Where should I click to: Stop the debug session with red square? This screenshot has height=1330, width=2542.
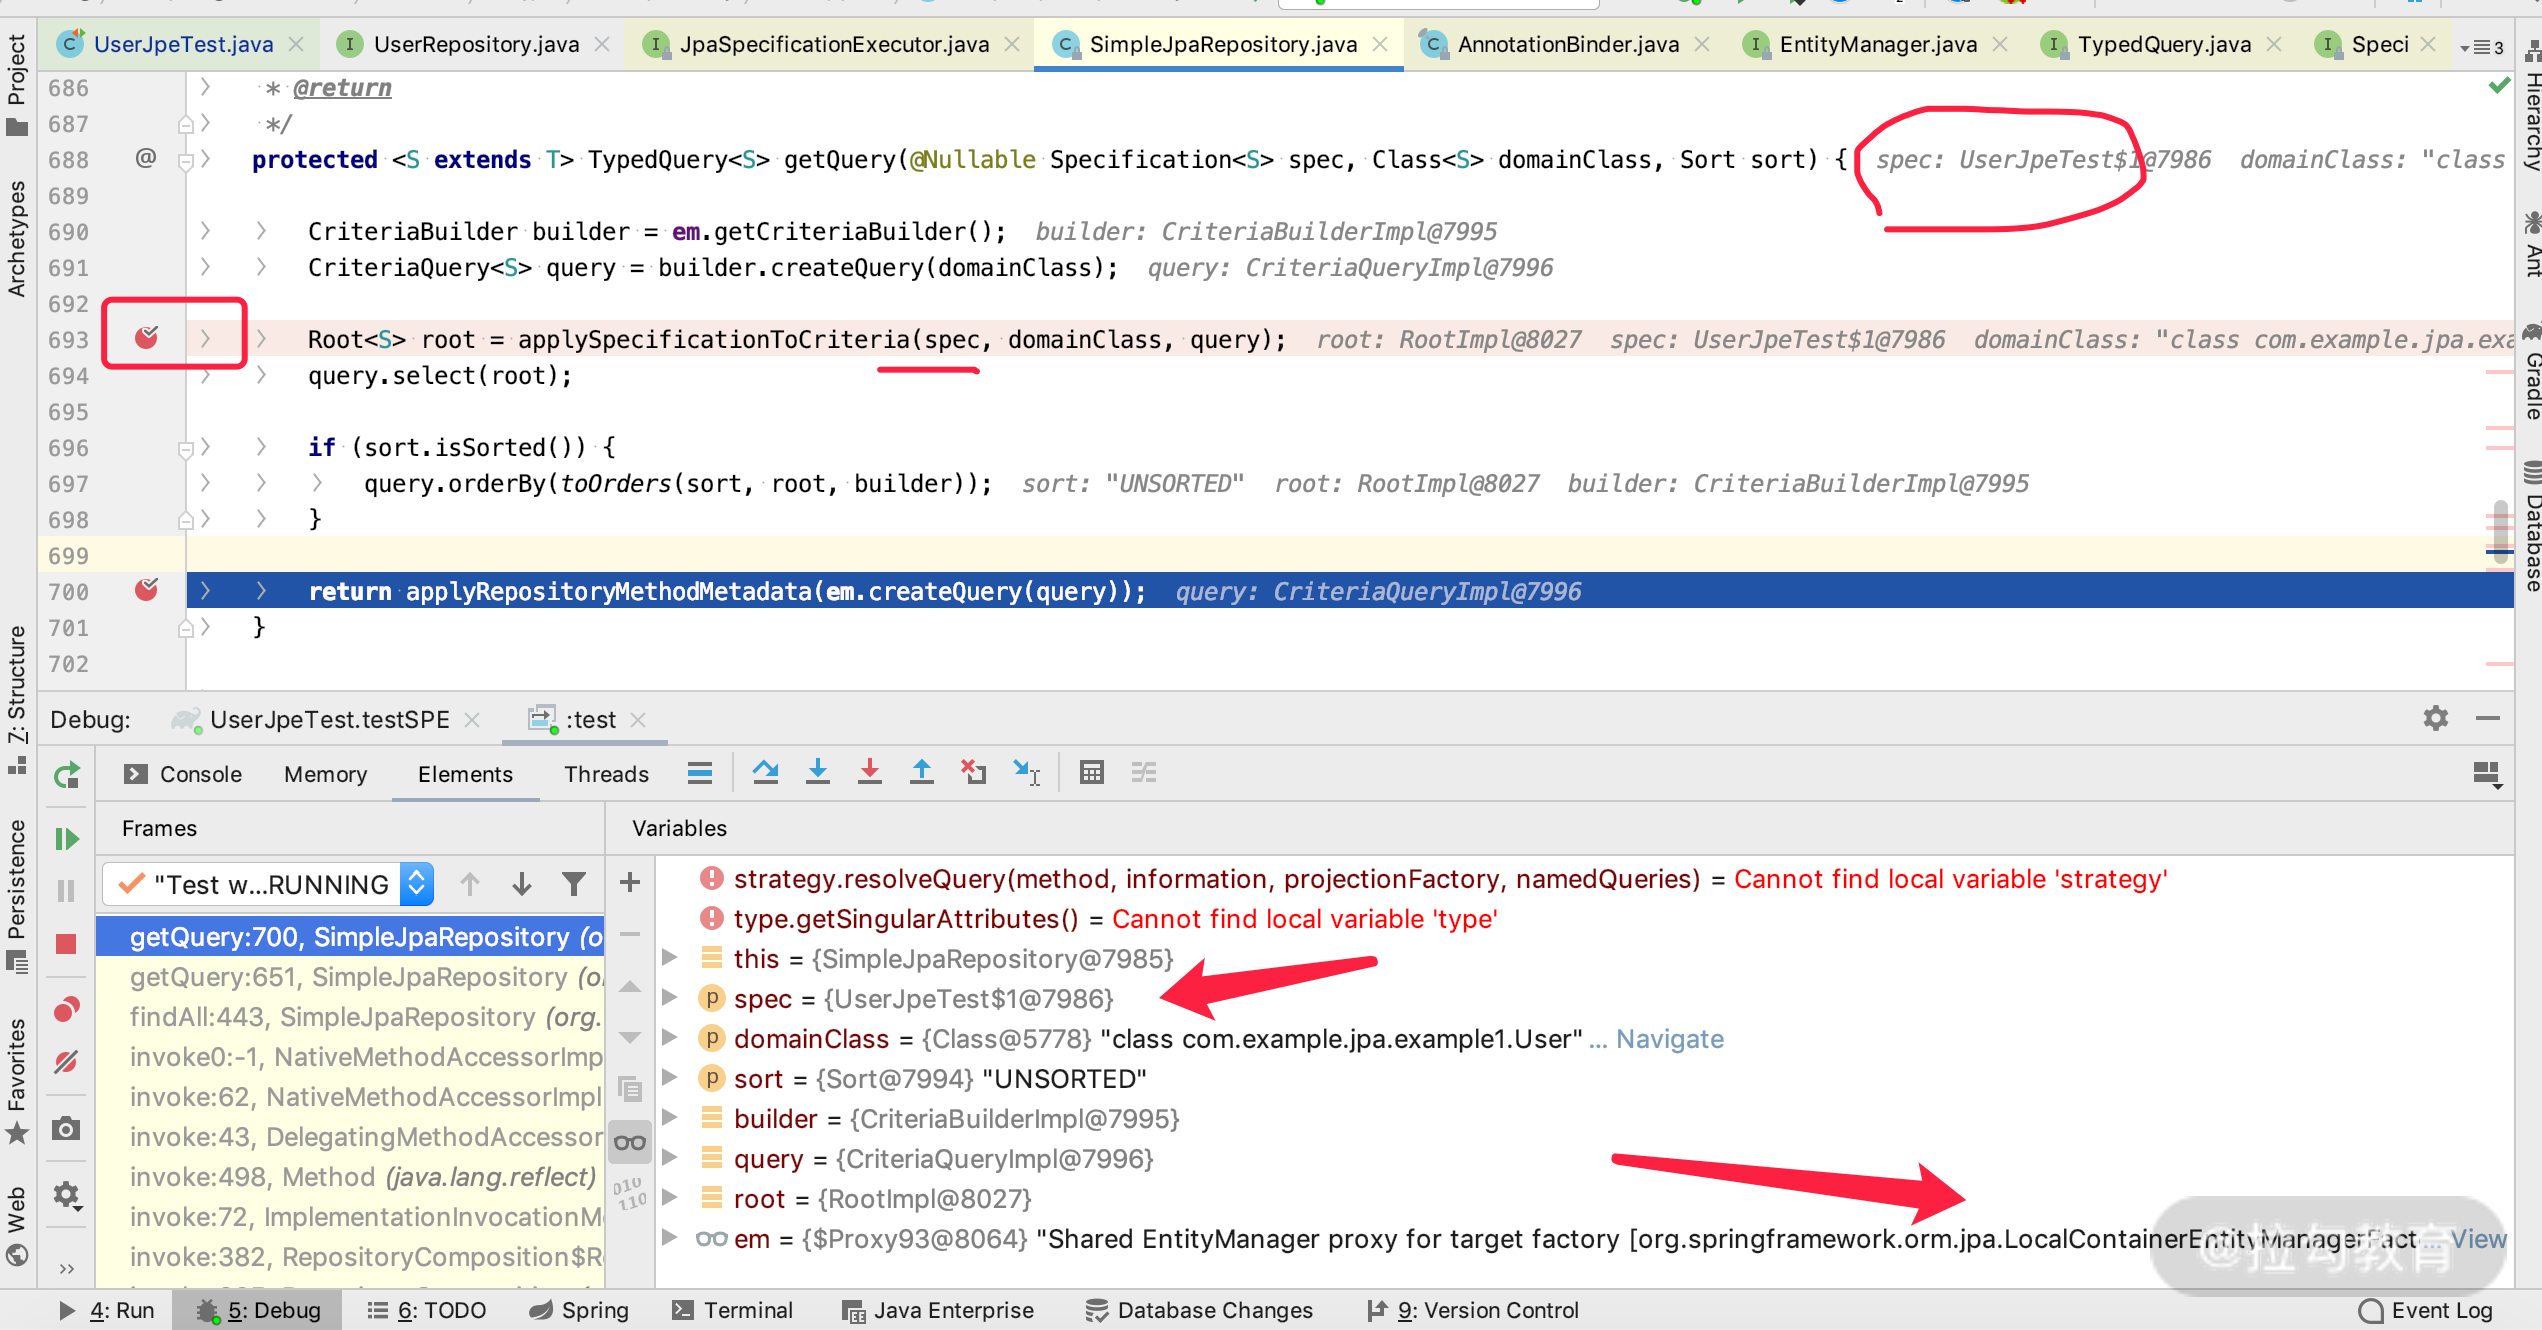click(66, 944)
